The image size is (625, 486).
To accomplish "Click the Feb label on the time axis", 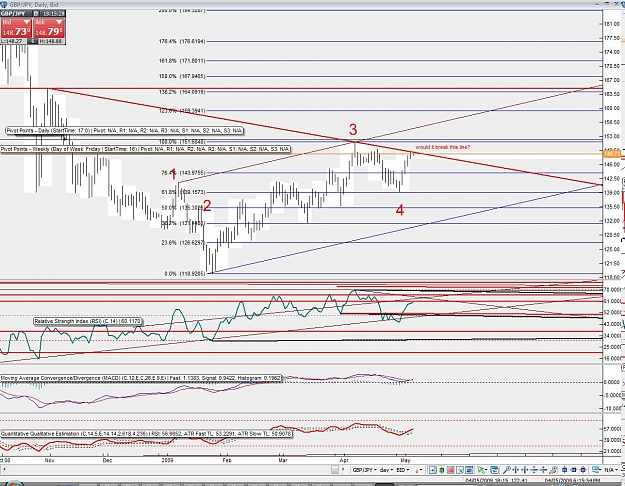I will [227, 460].
